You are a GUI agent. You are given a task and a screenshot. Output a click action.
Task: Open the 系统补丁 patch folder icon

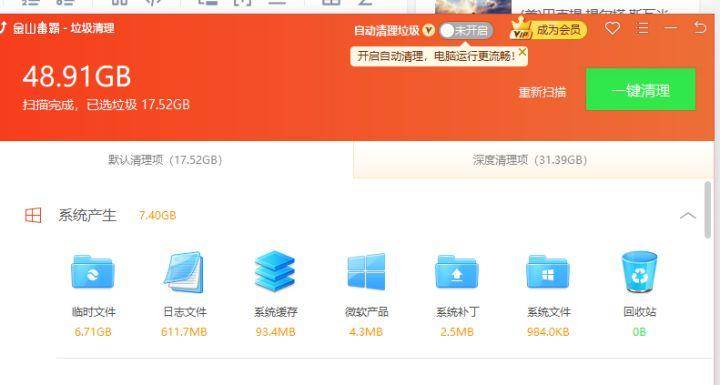pos(457,272)
